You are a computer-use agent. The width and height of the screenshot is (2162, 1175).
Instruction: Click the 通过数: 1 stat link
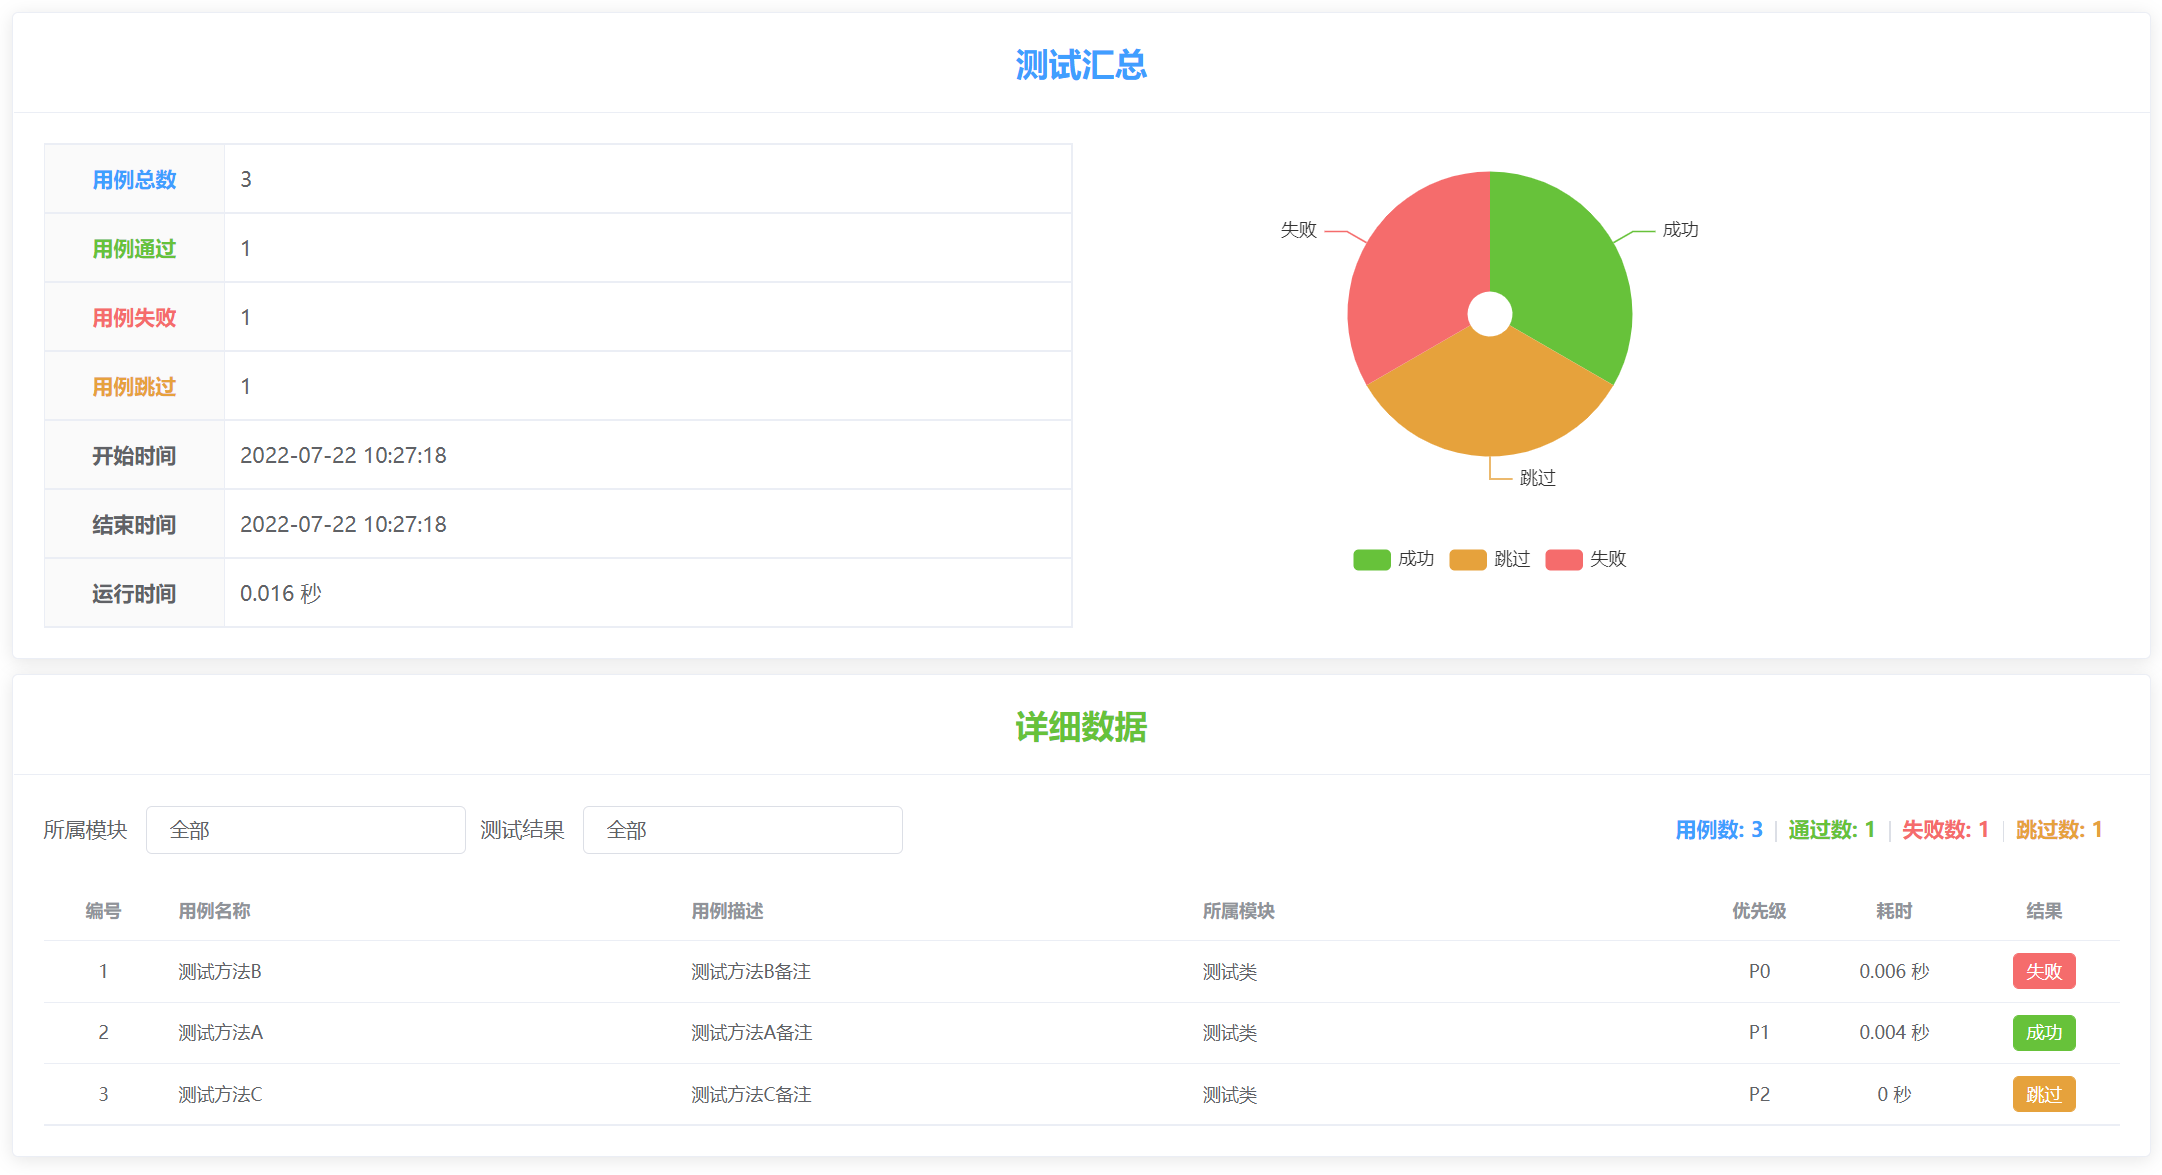click(x=1830, y=829)
